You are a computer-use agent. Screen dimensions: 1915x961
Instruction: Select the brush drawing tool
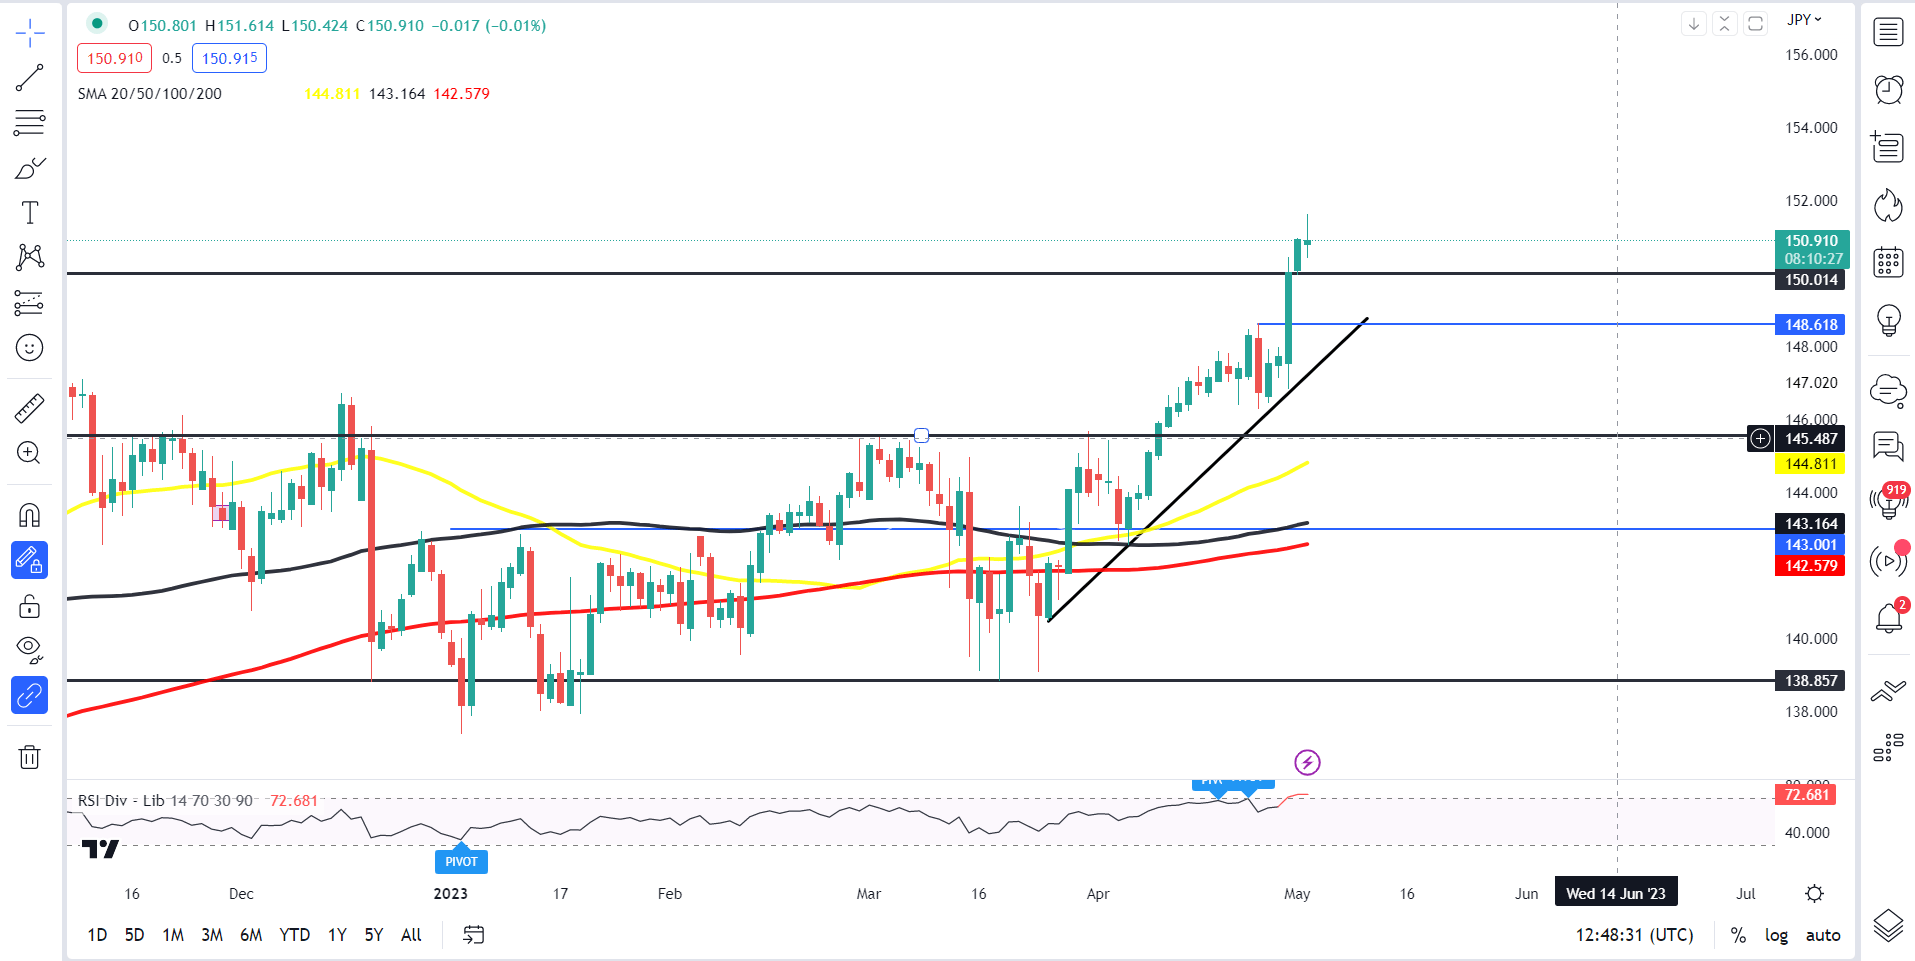[30, 168]
